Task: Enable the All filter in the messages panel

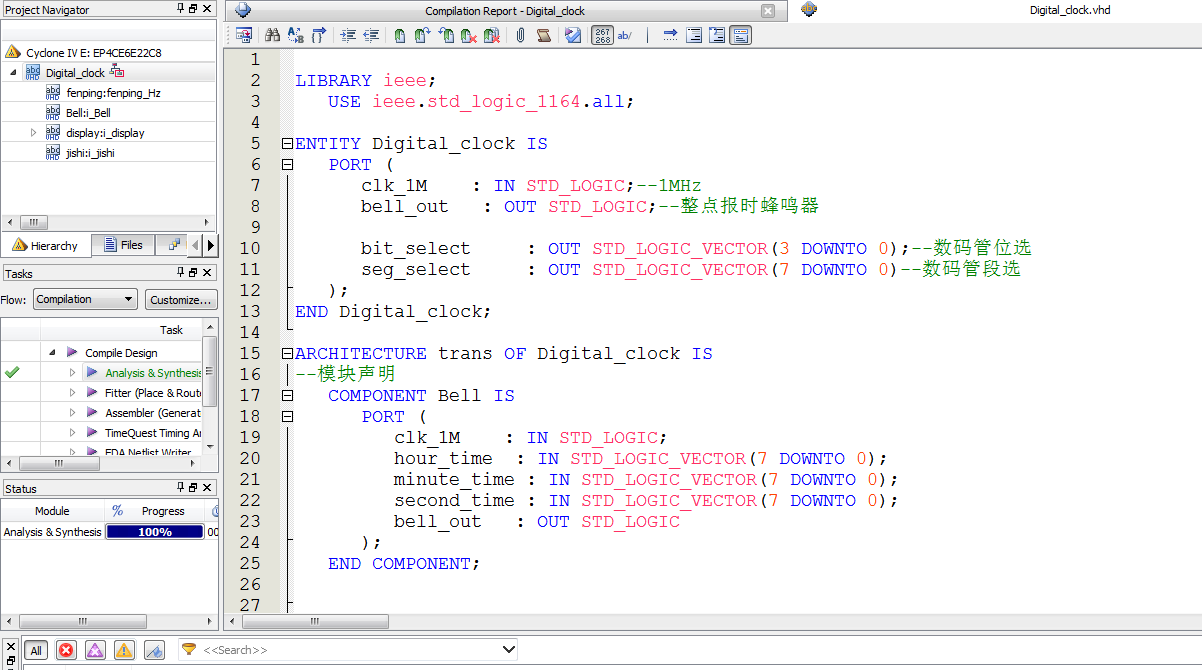Action: coord(36,650)
